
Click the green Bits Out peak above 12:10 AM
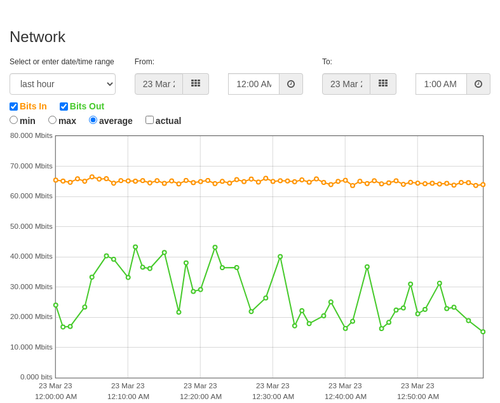pyautogui.click(x=135, y=247)
